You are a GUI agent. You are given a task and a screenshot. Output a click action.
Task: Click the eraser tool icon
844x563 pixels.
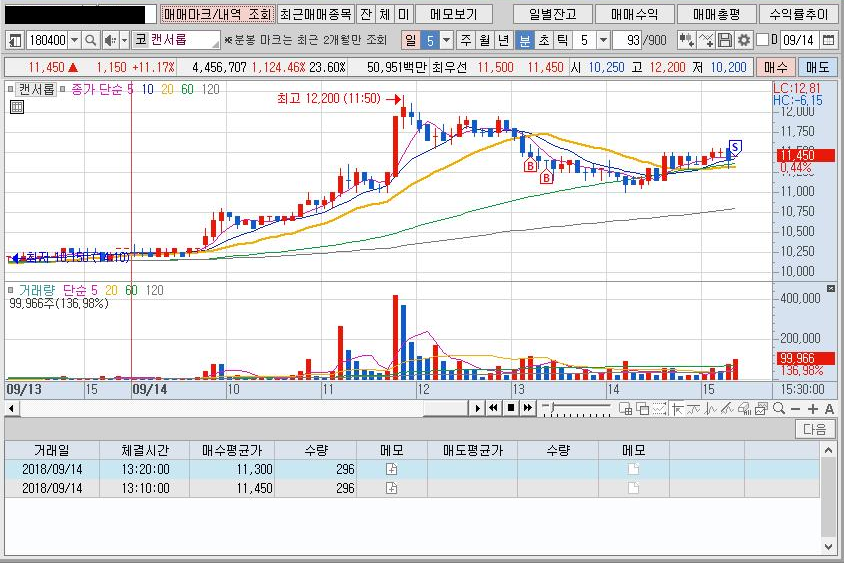point(744,409)
